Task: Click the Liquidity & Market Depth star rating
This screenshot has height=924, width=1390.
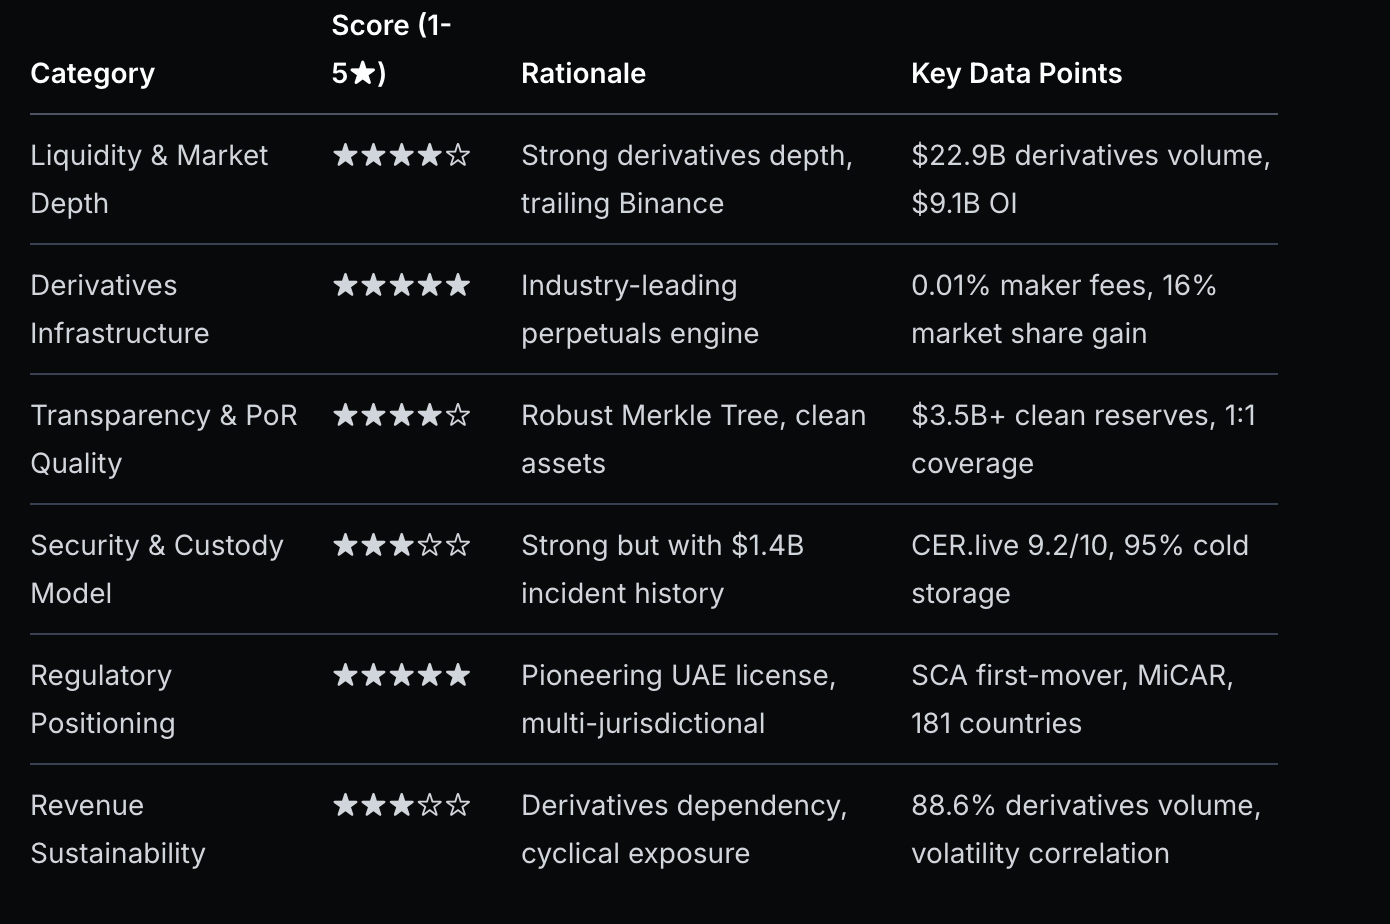Action: [401, 156]
